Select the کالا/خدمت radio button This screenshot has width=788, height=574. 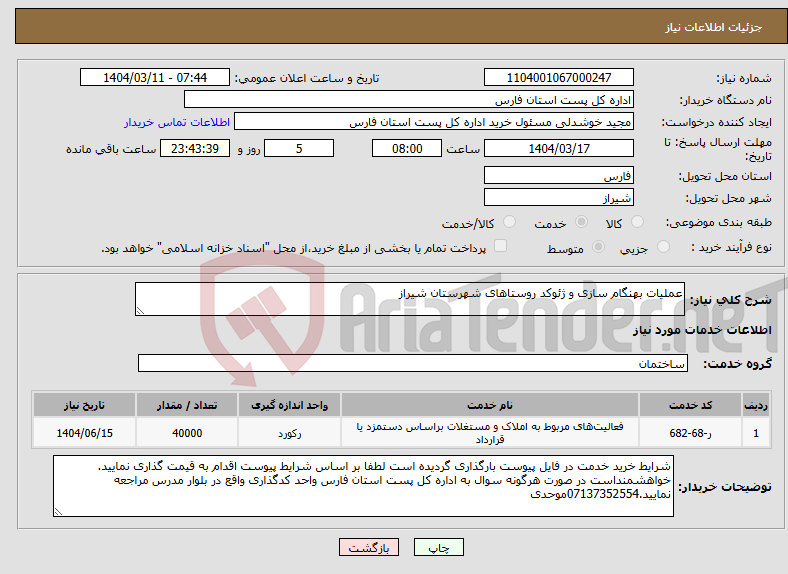pos(510,222)
